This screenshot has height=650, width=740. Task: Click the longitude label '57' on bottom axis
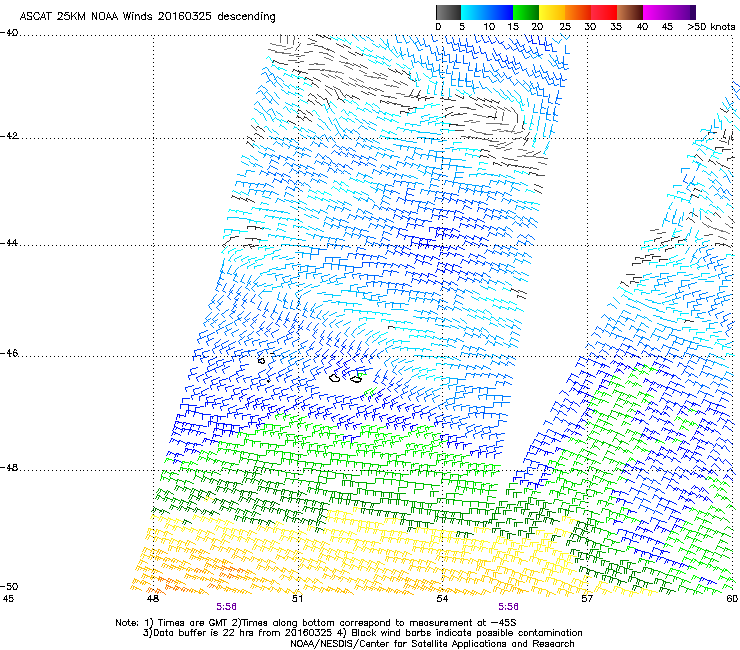tap(587, 599)
